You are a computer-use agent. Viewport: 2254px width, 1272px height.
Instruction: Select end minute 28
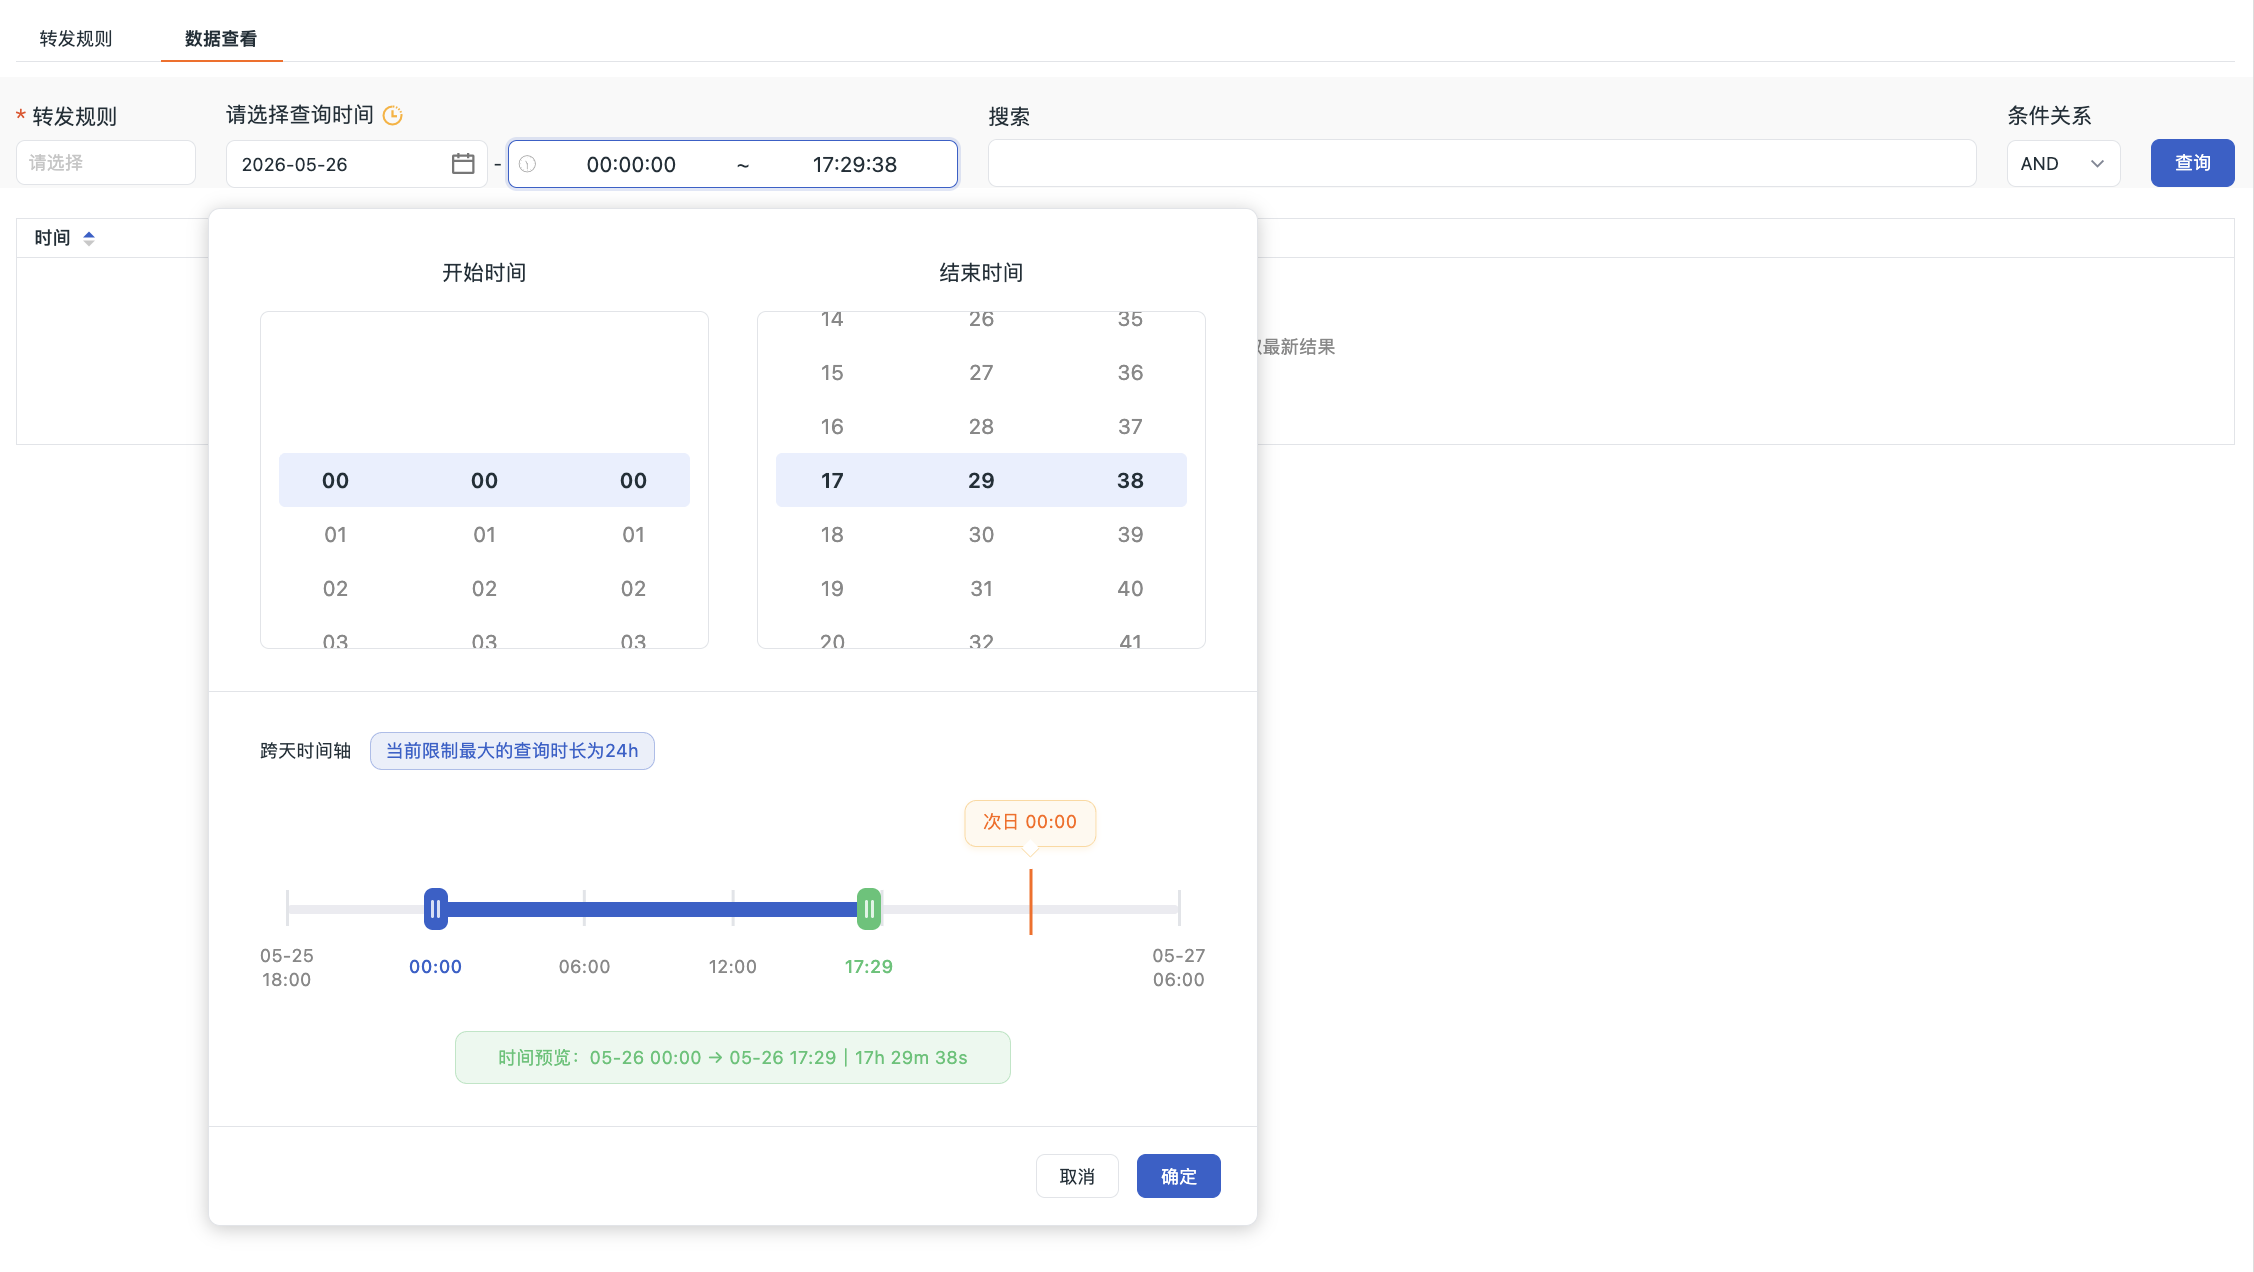click(x=981, y=427)
